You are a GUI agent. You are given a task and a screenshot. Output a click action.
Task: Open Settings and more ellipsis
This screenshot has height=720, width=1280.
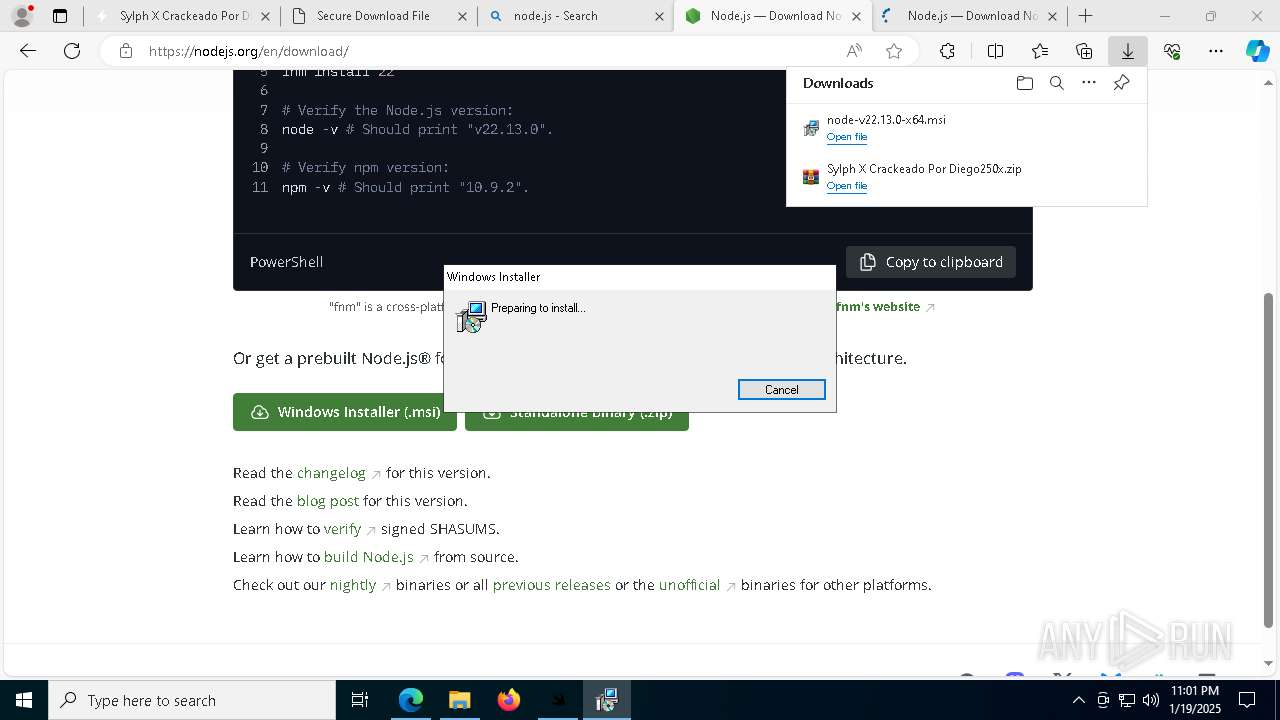pos(1216,51)
